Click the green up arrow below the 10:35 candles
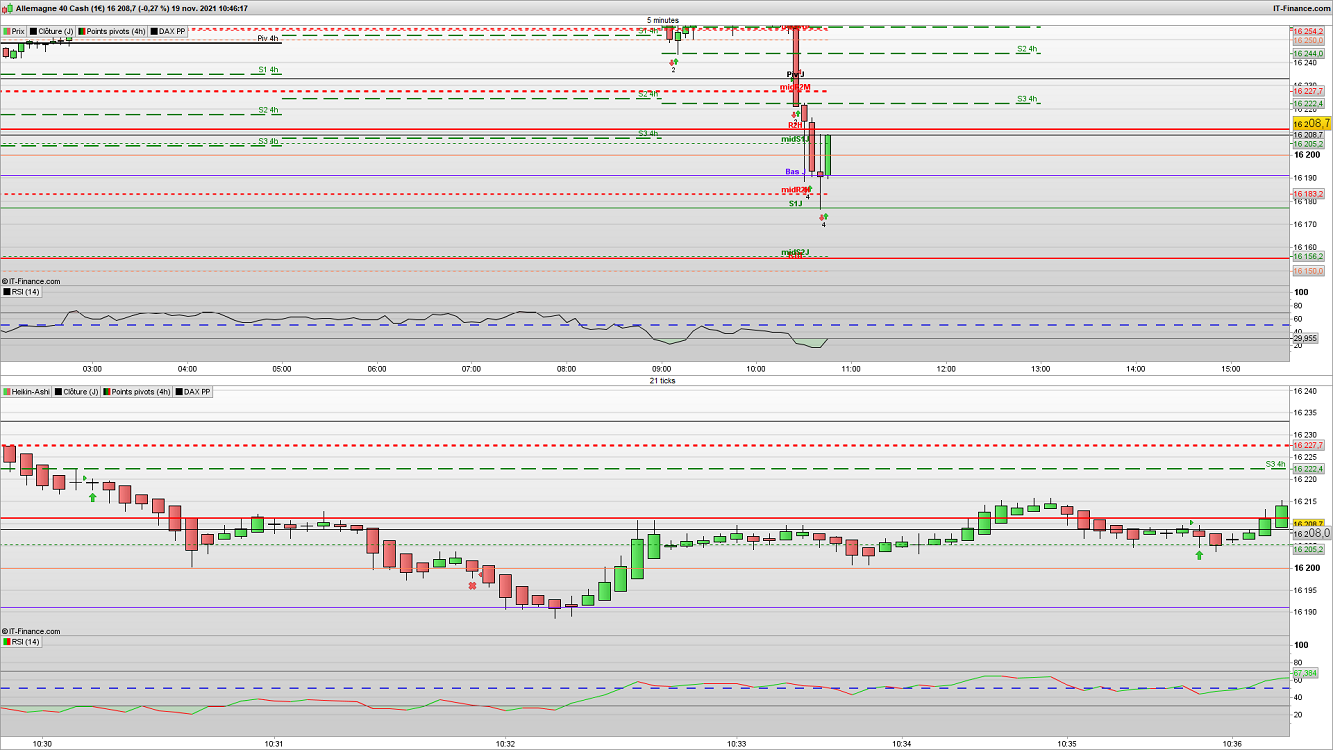Image resolution: width=1333 pixels, height=750 pixels. click(x=1199, y=554)
